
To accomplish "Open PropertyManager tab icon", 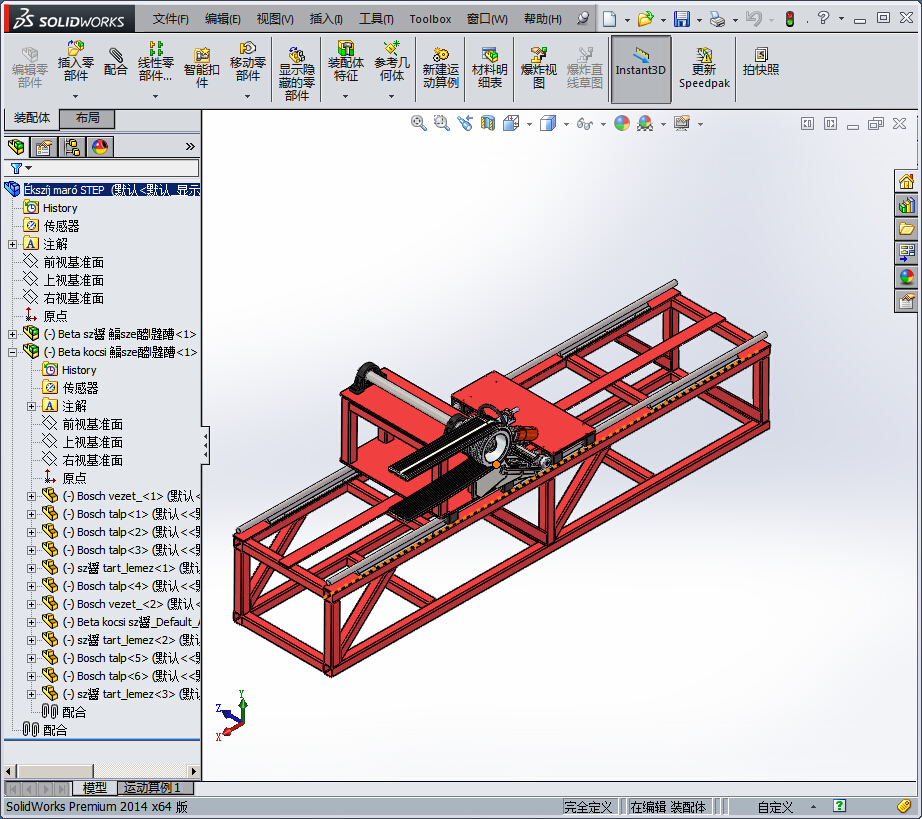I will coord(44,146).
